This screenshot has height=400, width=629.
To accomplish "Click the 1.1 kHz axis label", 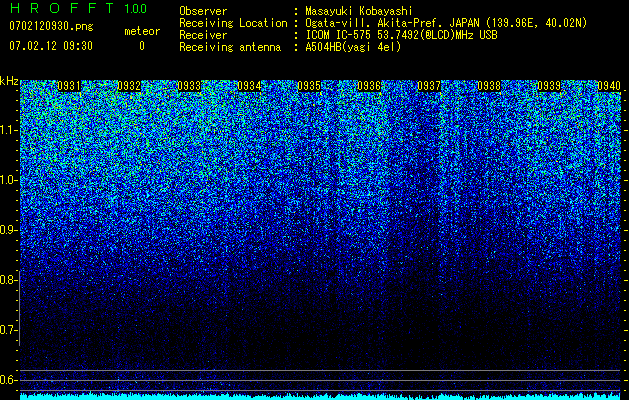I will (x=8, y=130).
